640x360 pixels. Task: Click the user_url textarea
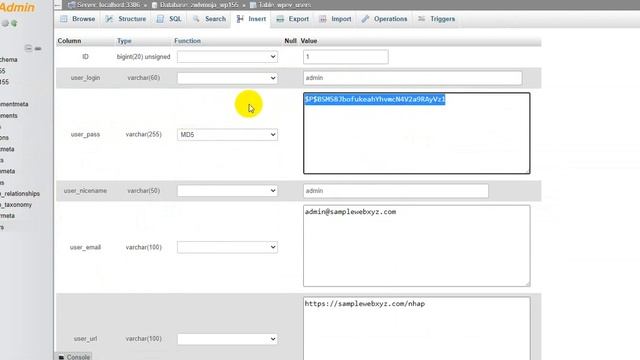point(417,329)
